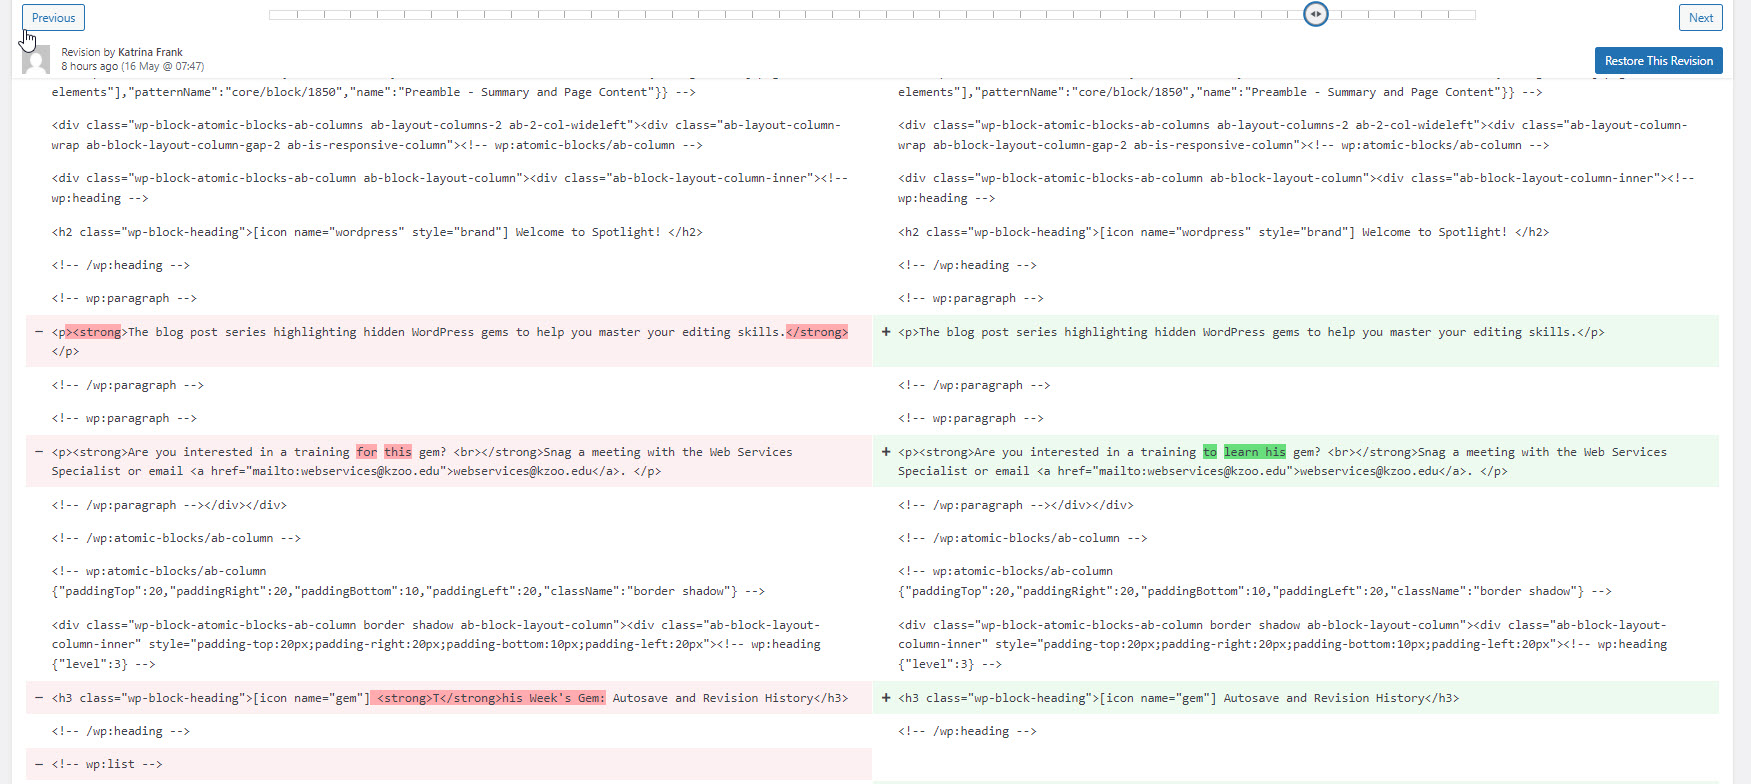Click the Previous revision button
Image resolution: width=1751 pixels, height=784 pixels.
pyautogui.click(x=54, y=18)
